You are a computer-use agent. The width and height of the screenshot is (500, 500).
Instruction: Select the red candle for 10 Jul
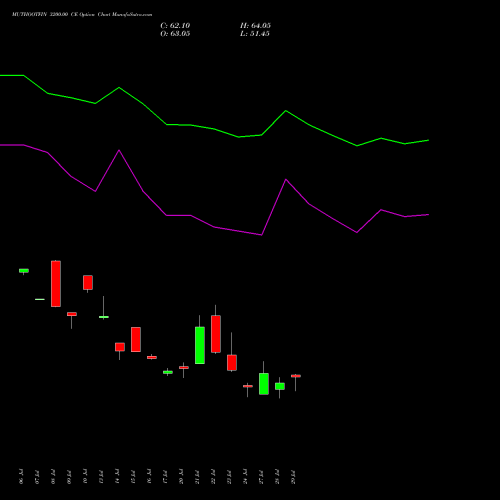pyautogui.click(x=88, y=282)
